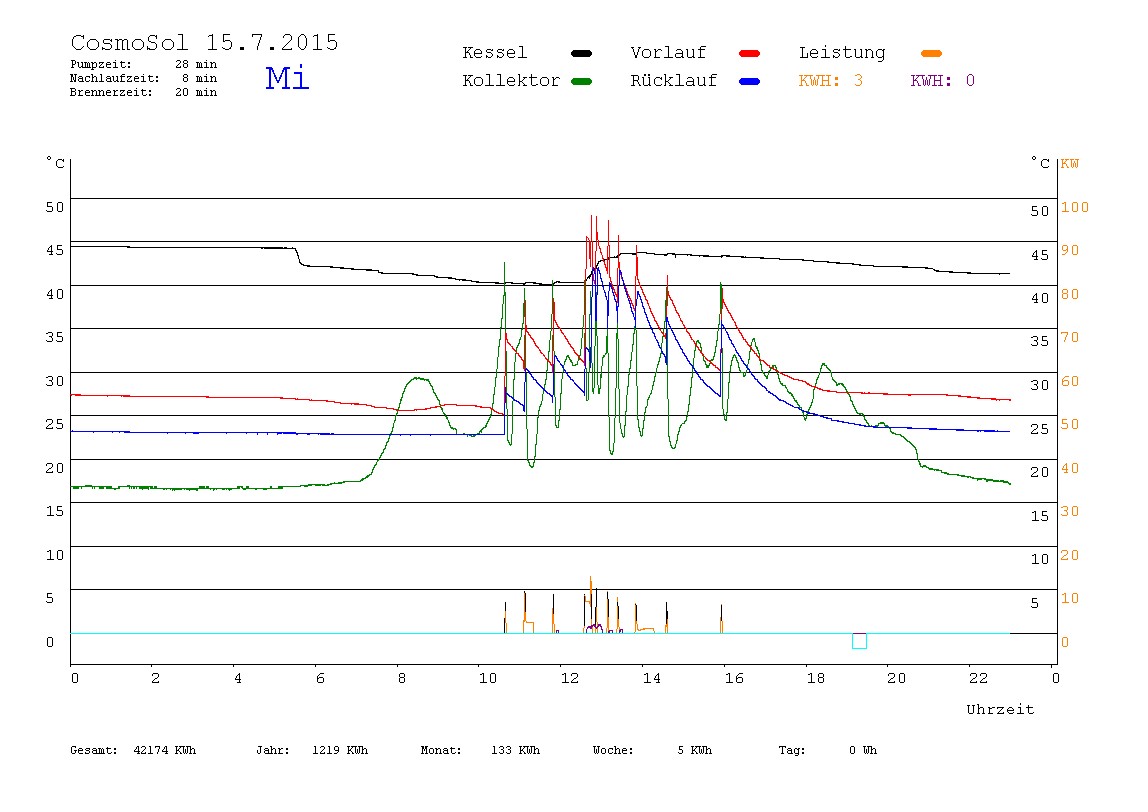This screenshot has width=1148, height=812.
Task: Click the Gesamt 42174 KWh value
Action: 164,750
